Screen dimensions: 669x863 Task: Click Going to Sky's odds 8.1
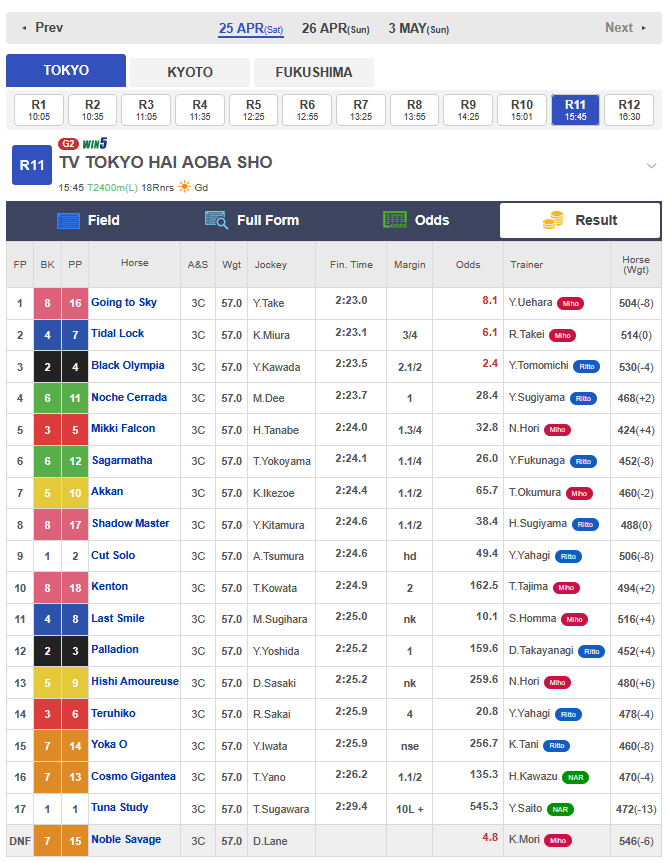click(490, 301)
